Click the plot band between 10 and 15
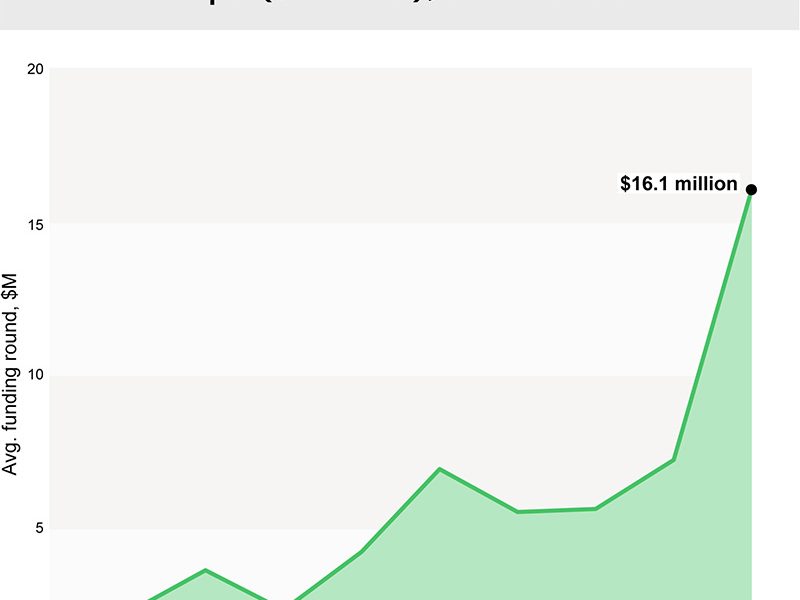The image size is (800, 600). pos(401,300)
